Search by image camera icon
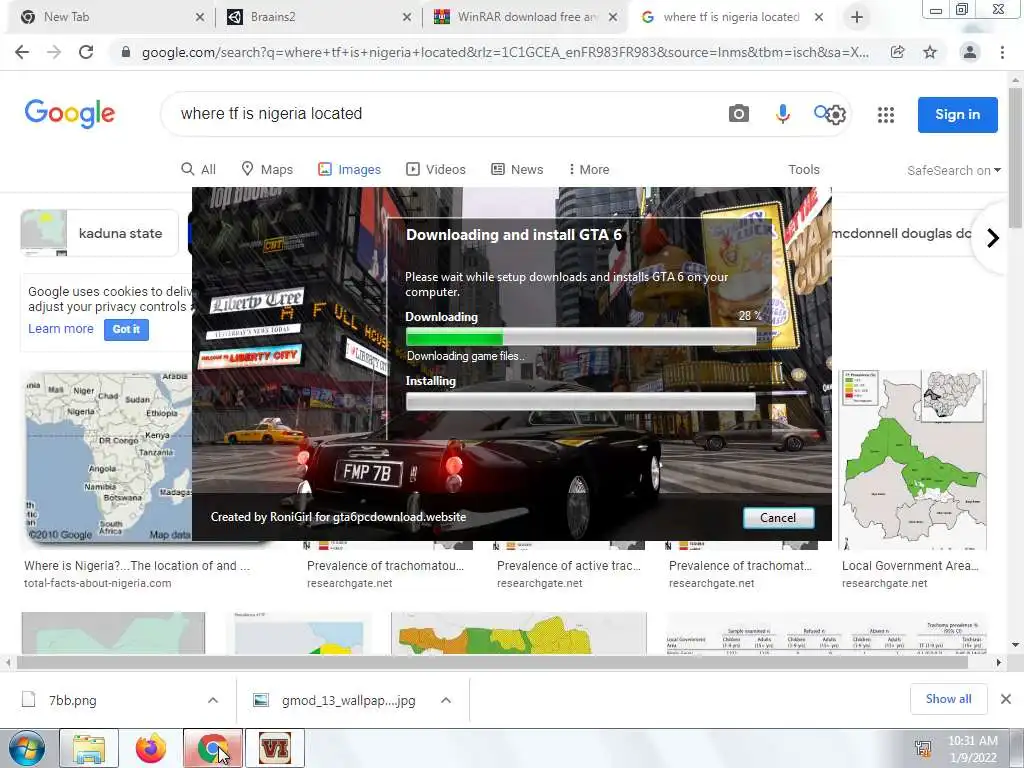The image size is (1024, 768). 739,114
